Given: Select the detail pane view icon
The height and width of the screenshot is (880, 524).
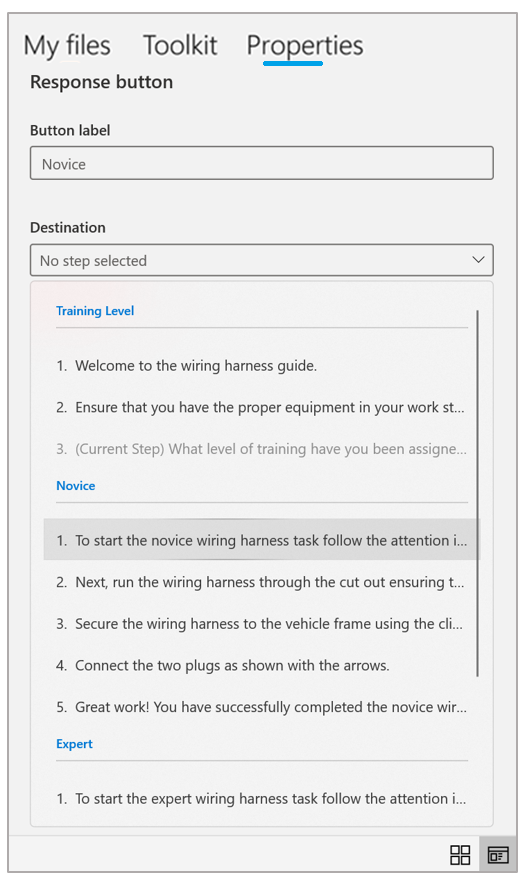Looking at the screenshot, I should 498,855.
